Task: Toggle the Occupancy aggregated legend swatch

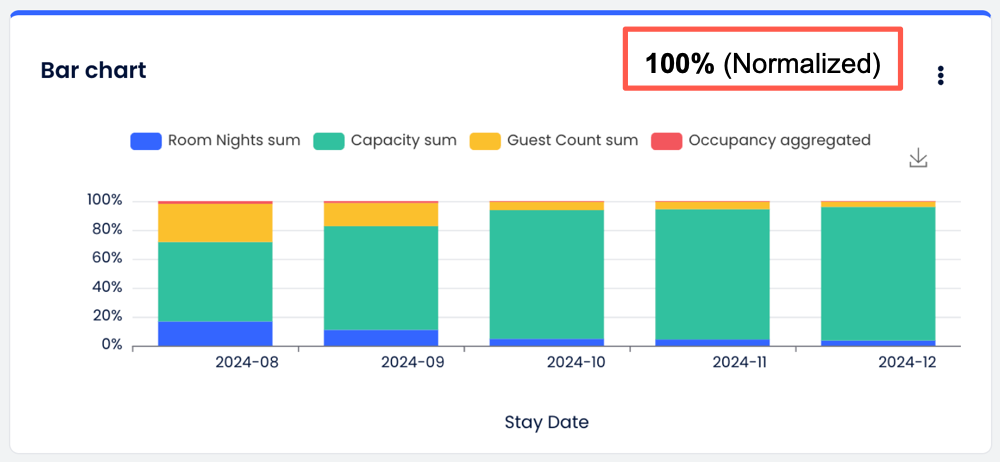Action: pyautogui.click(x=667, y=141)
